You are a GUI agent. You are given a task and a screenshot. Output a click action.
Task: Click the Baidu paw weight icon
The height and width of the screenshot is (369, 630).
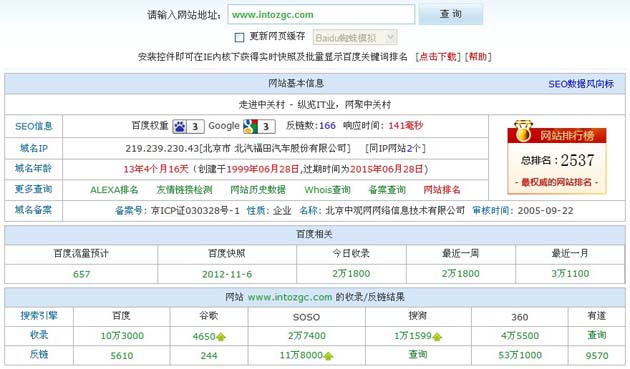pyautogui.click(x=180, y=127)
